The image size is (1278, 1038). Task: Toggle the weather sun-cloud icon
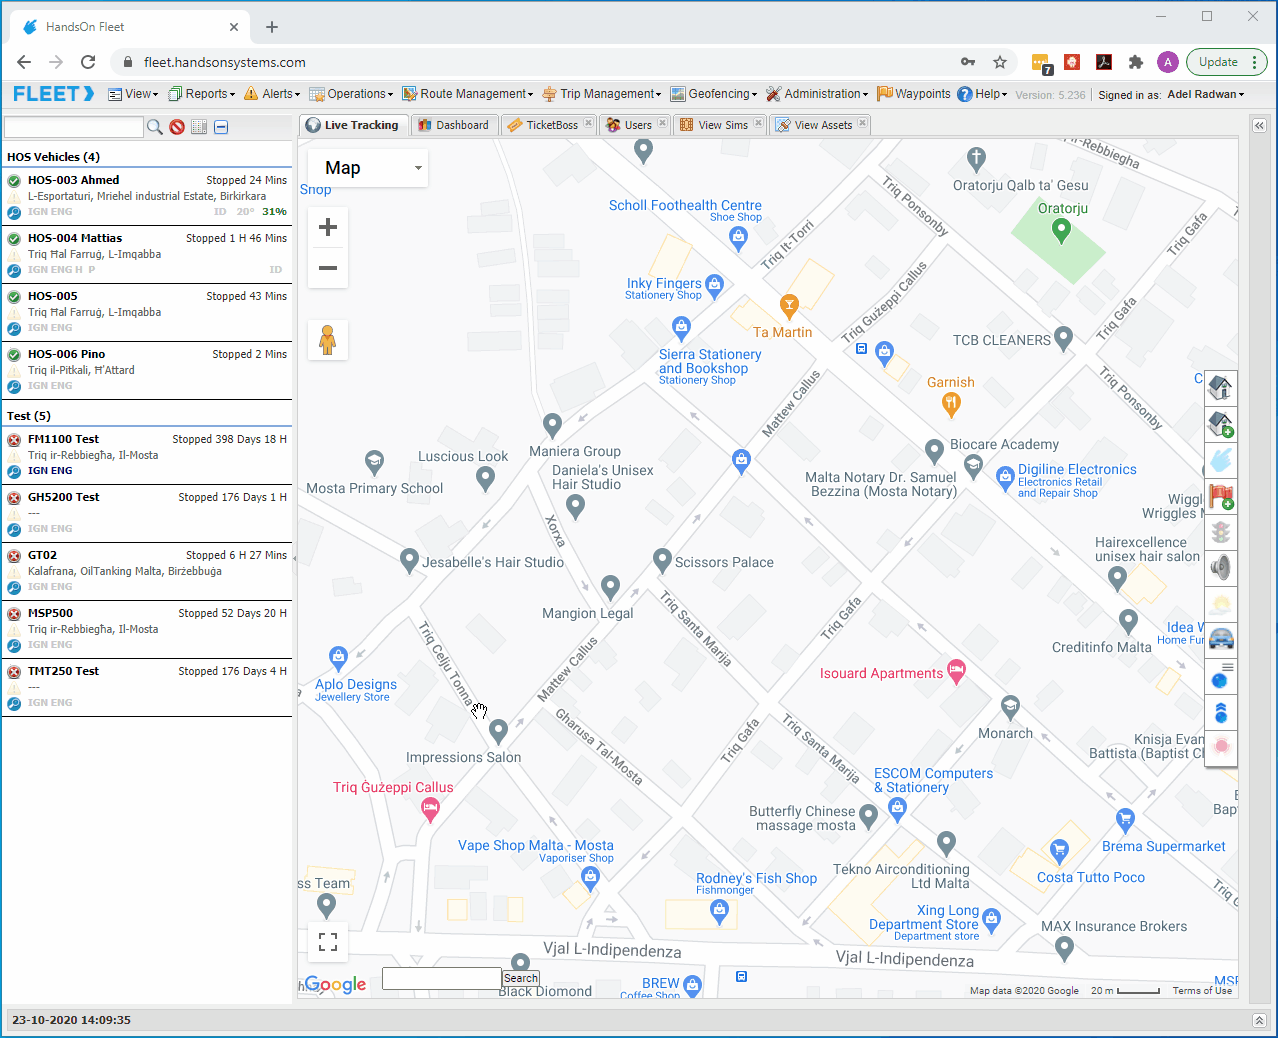point(1221,604)
